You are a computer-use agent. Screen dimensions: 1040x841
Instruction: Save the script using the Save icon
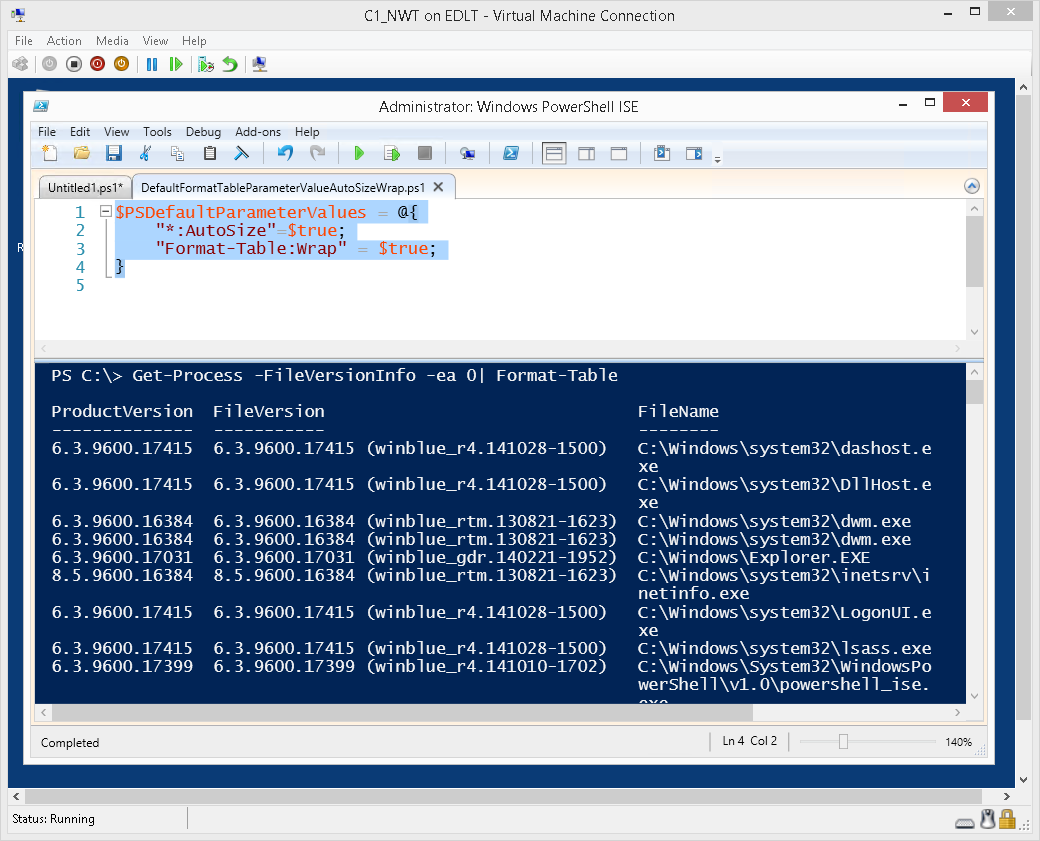coord(113,153)
